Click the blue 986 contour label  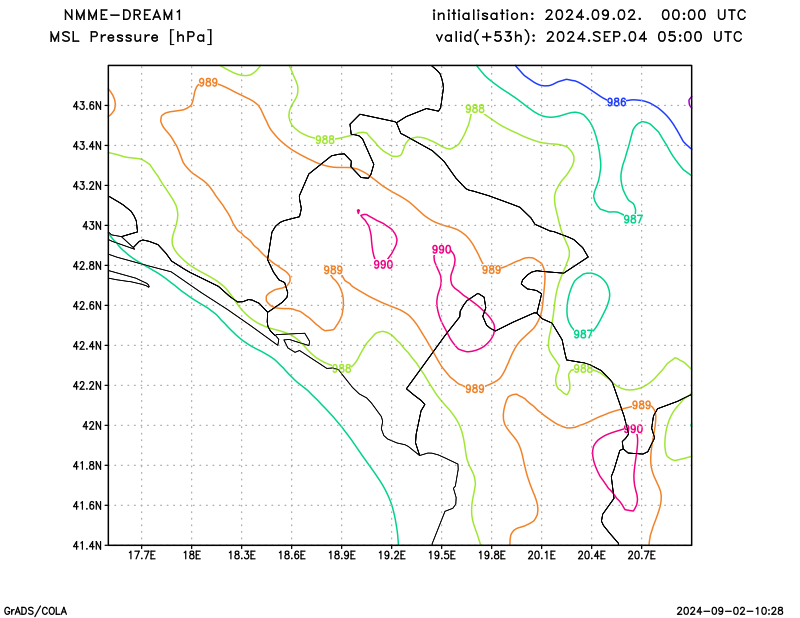pos(616,102)
